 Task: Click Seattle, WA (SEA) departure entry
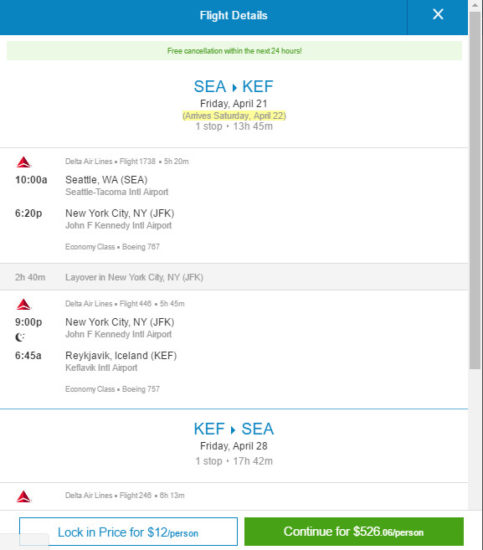pyautogui.click(x=106, y=180)
